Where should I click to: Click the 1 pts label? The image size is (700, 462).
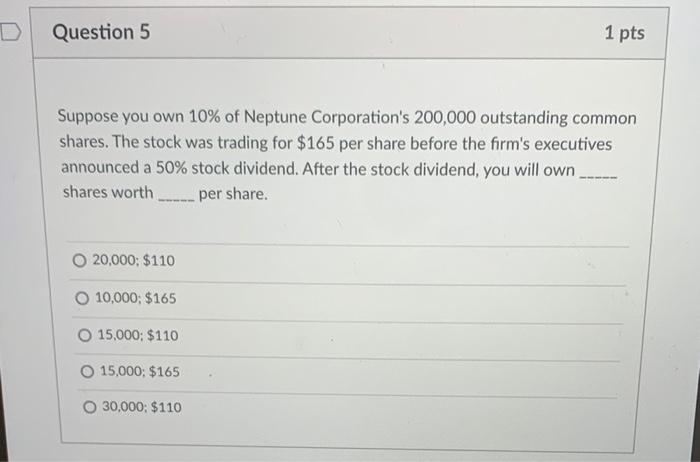click(624, 33)
